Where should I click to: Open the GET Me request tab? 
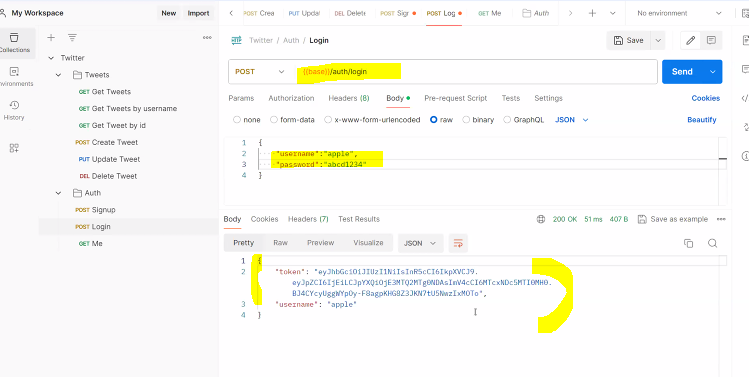tap(490, 13)
